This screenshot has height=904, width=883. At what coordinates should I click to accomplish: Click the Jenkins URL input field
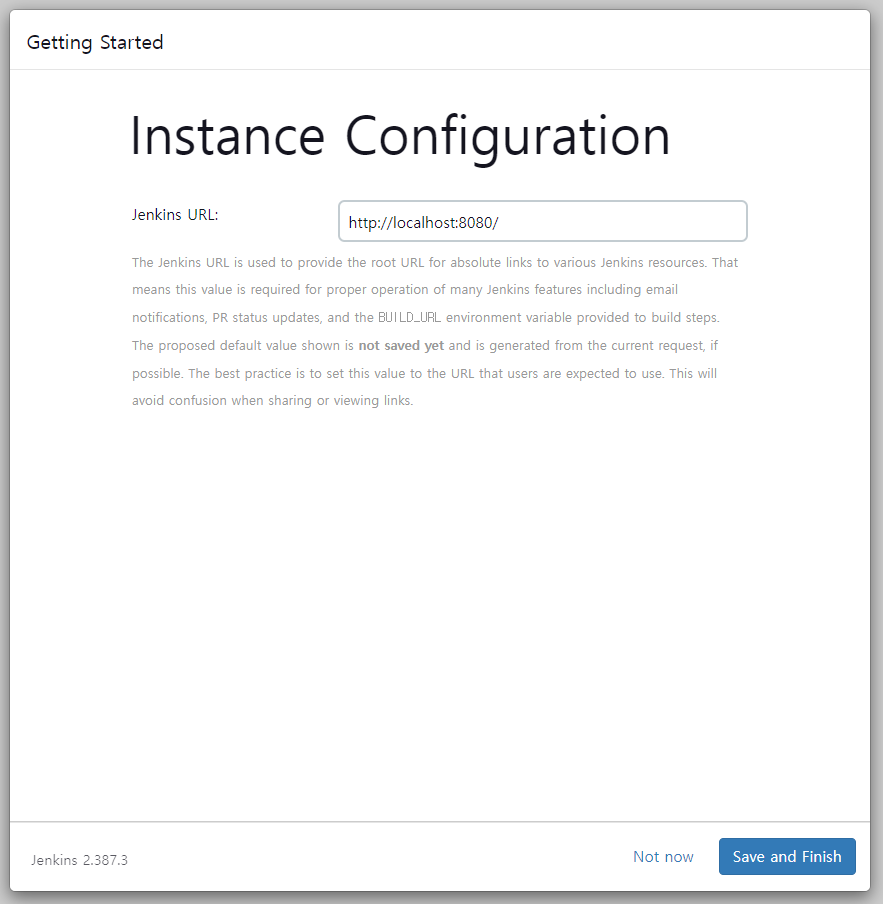(542, 221)
